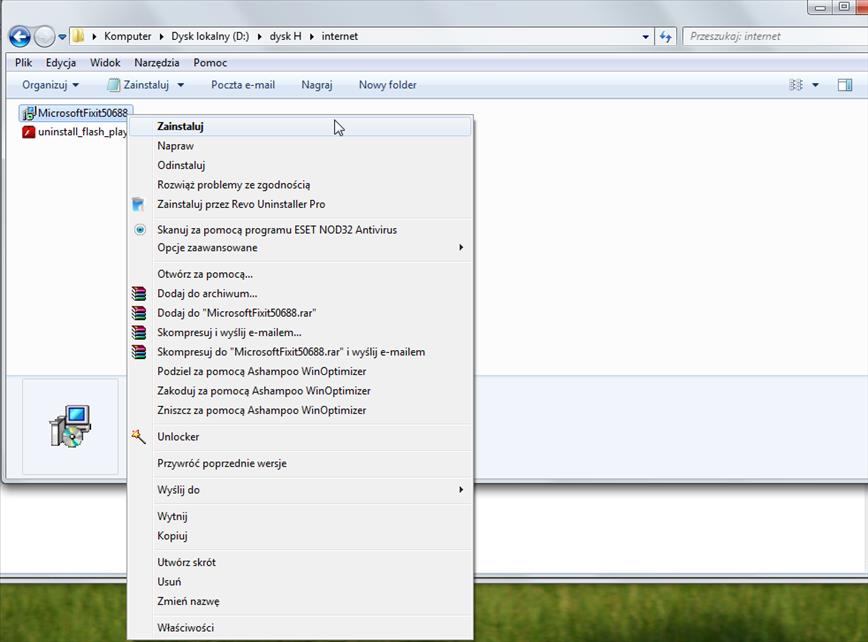The height and width of the screenshot is (642, 868).
Task: Select Komputer in the address breadcrumb
Action: (x=127, y=36)
